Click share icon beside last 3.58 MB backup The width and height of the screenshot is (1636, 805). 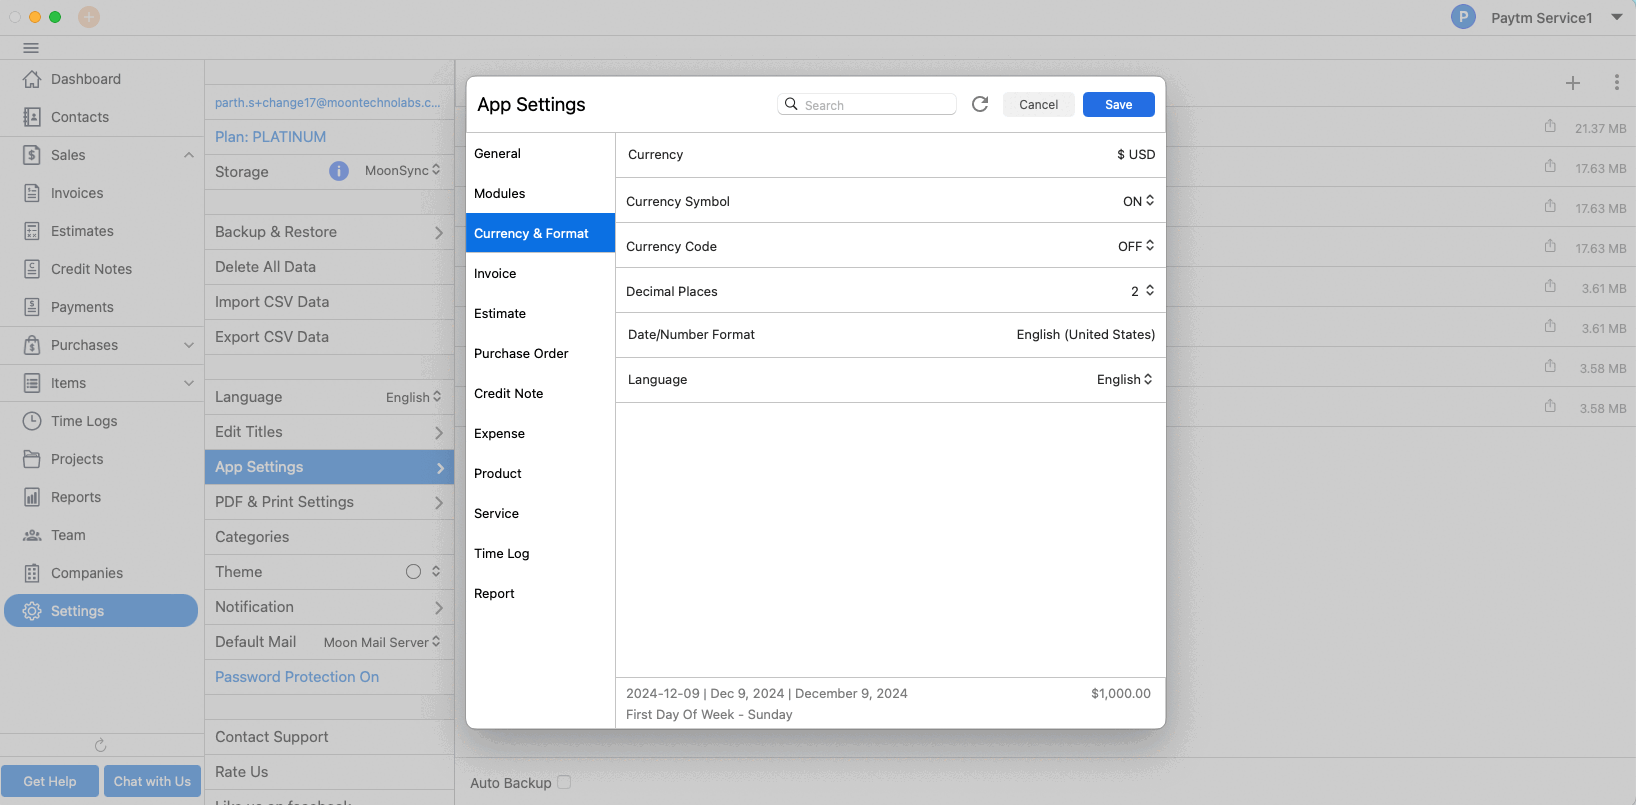[x=1550, y=406]
